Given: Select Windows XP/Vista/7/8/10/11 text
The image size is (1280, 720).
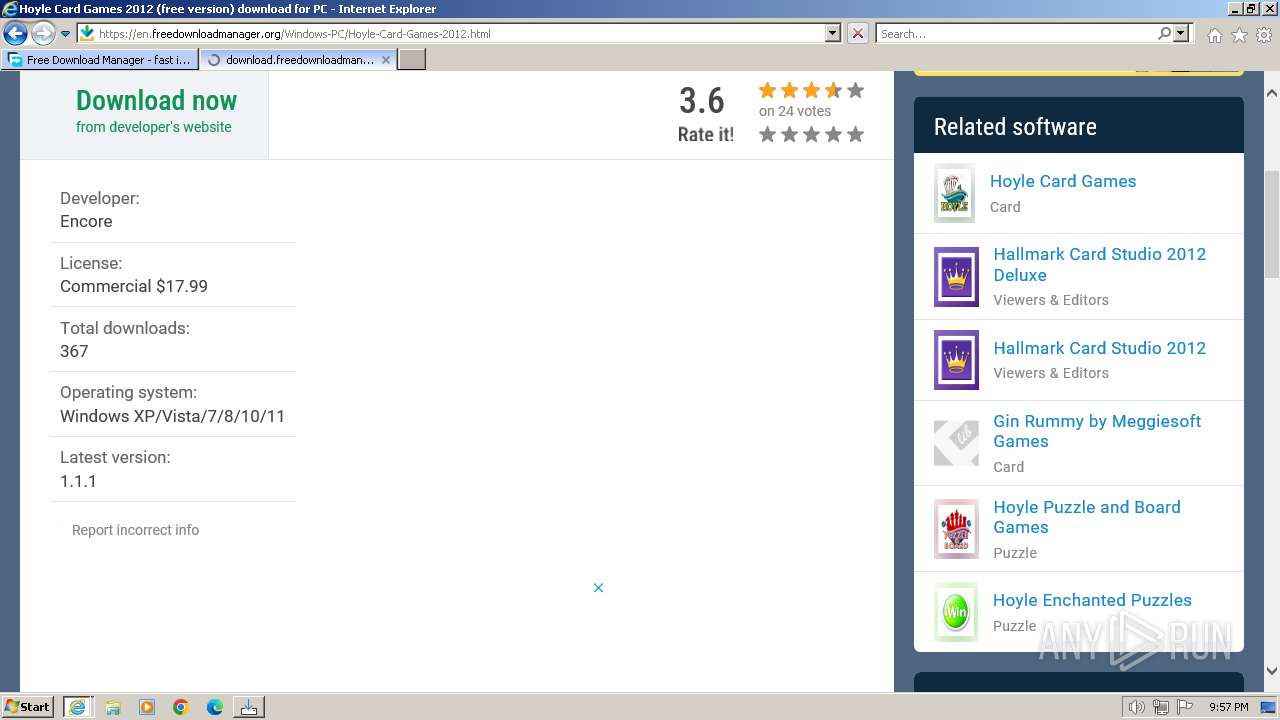Looking at the screenshot, I should pos(172,416).
